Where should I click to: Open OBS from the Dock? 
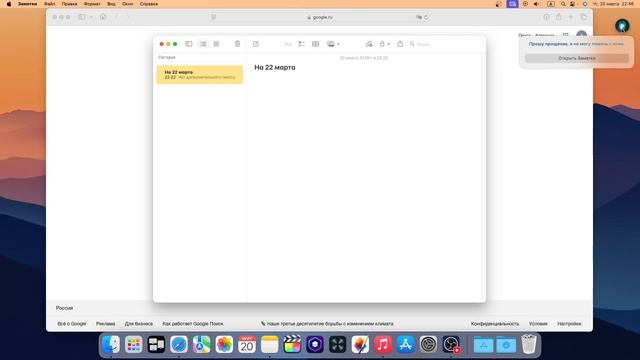tap(451, 344)
